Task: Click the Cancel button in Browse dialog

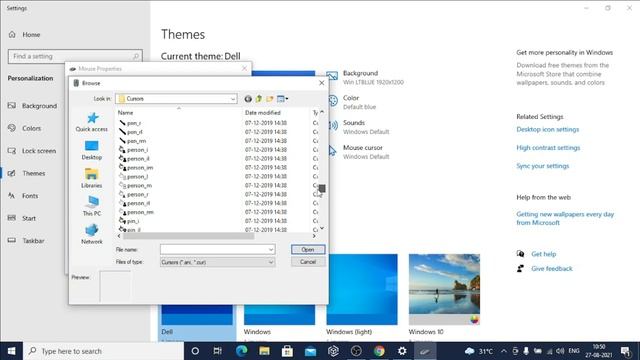Action: (308, 262)
